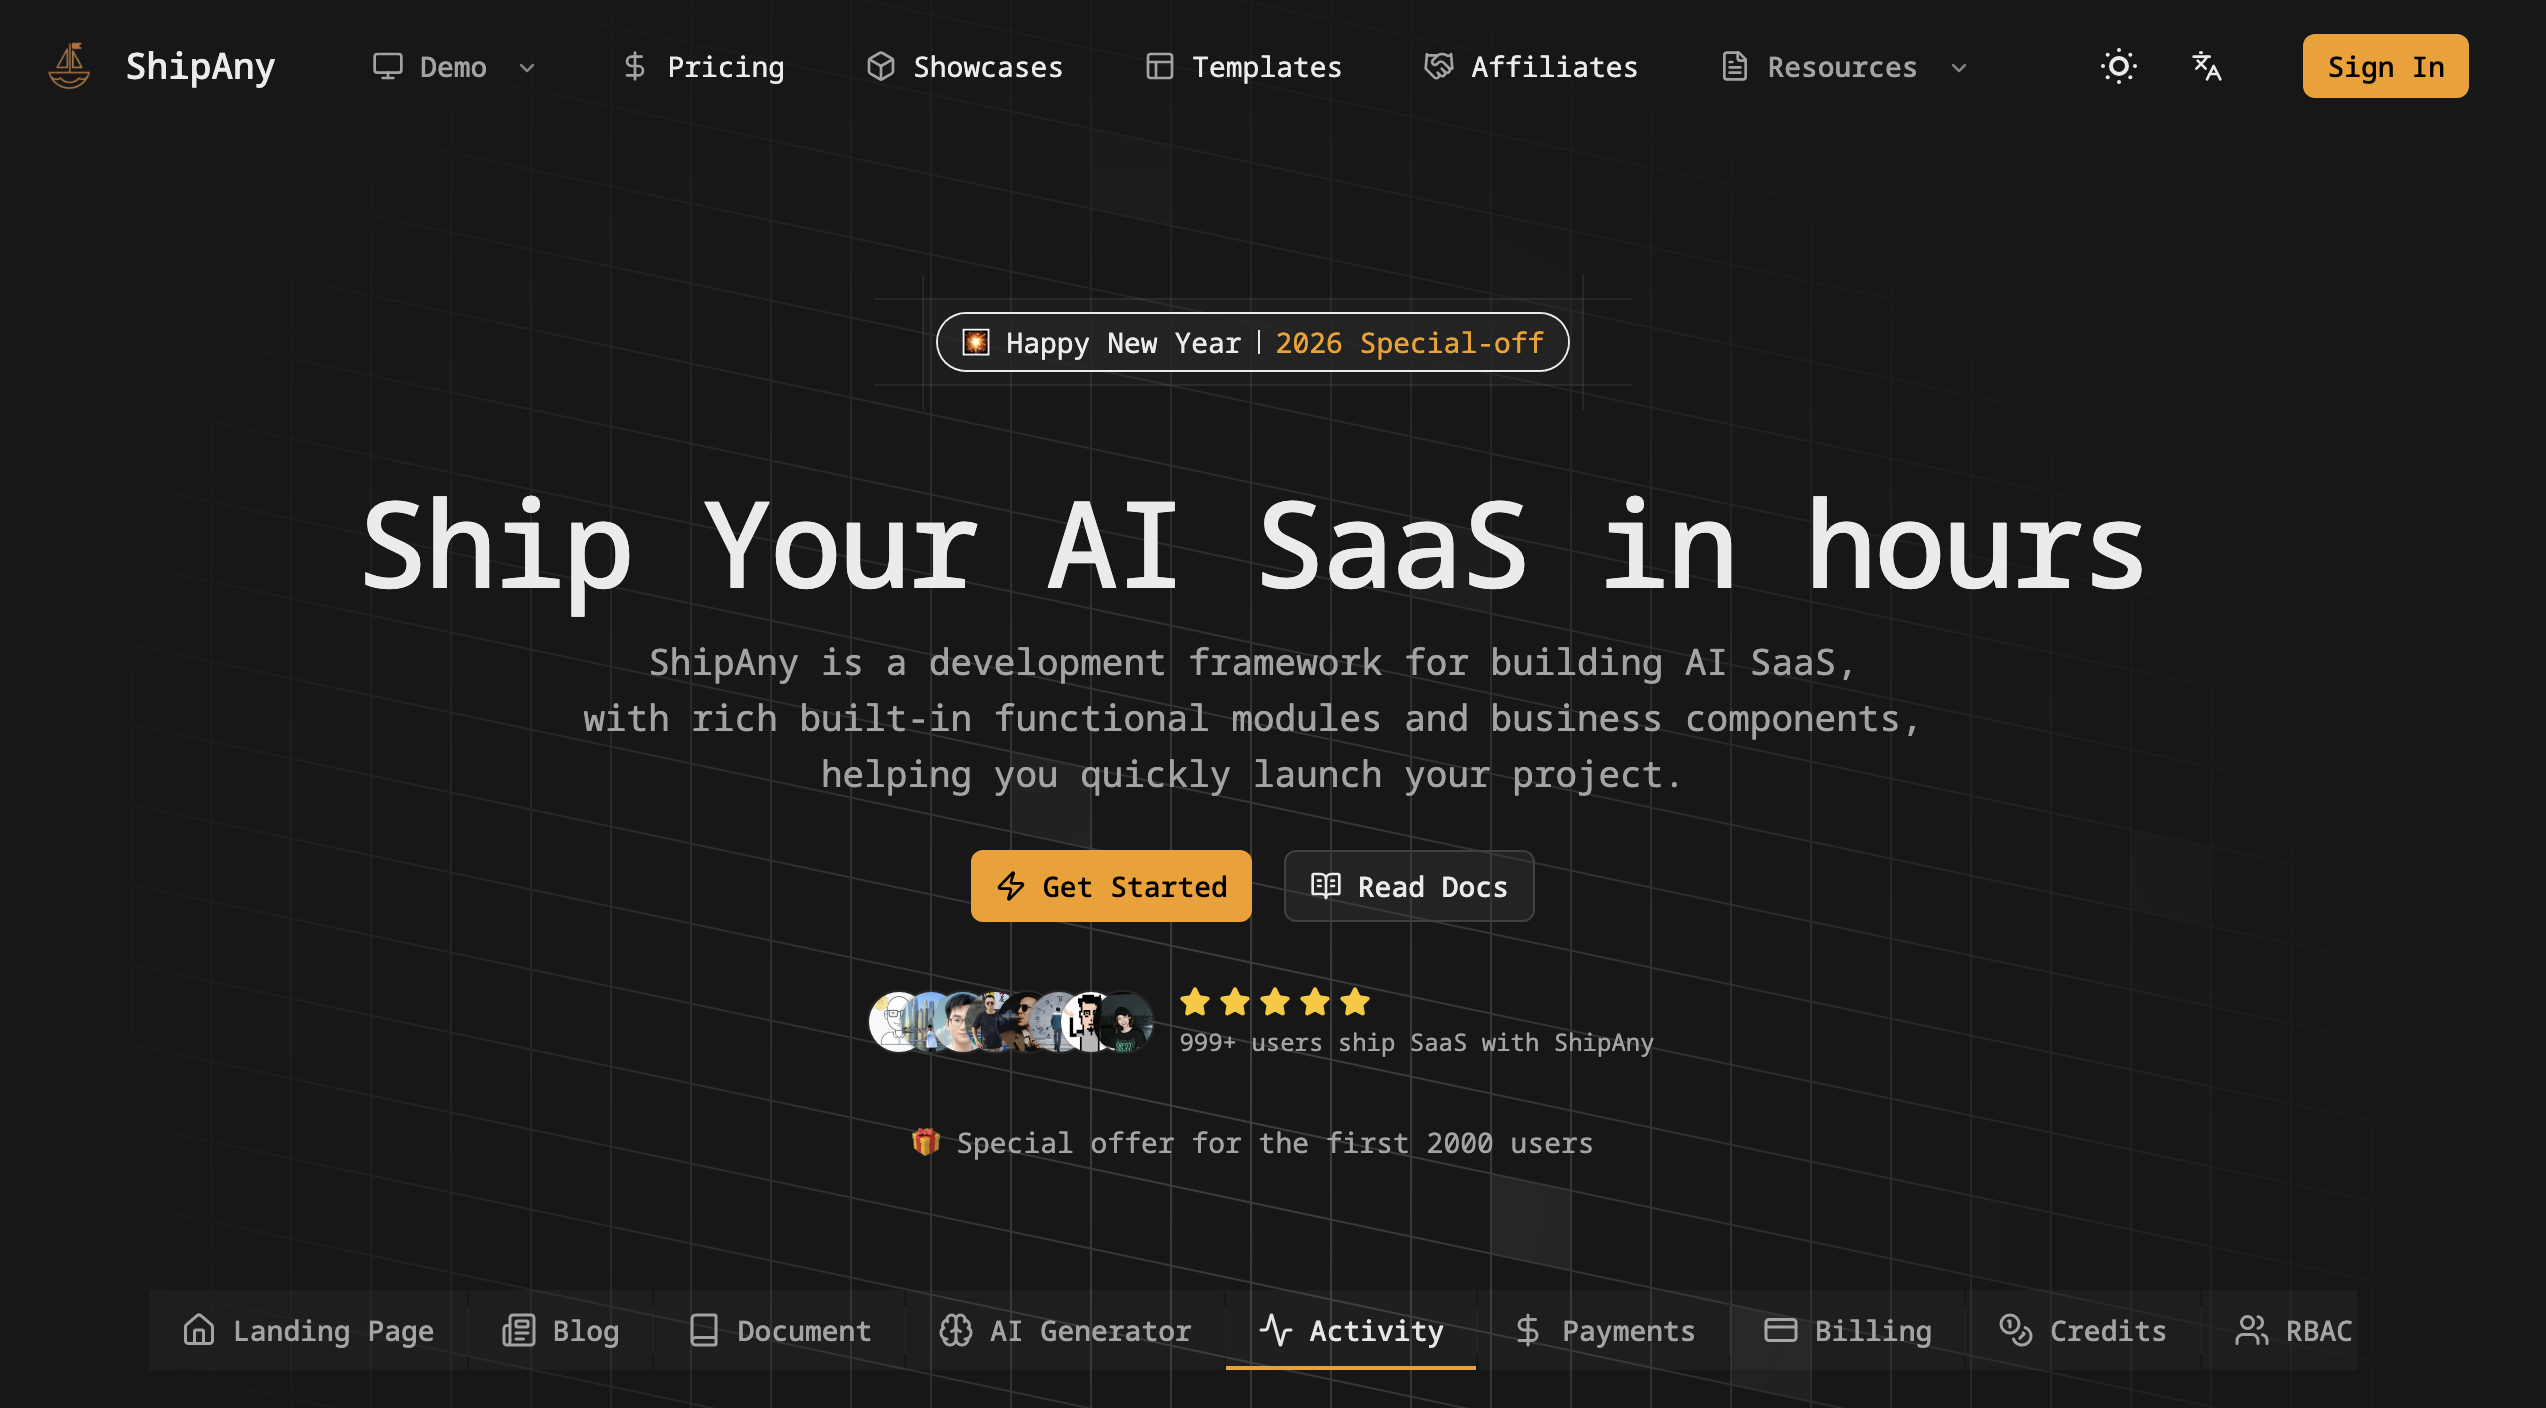Viewport: 2546px width, 1408px height.
Task: Click the Showcases cube icon
Action: pos(880,66)
